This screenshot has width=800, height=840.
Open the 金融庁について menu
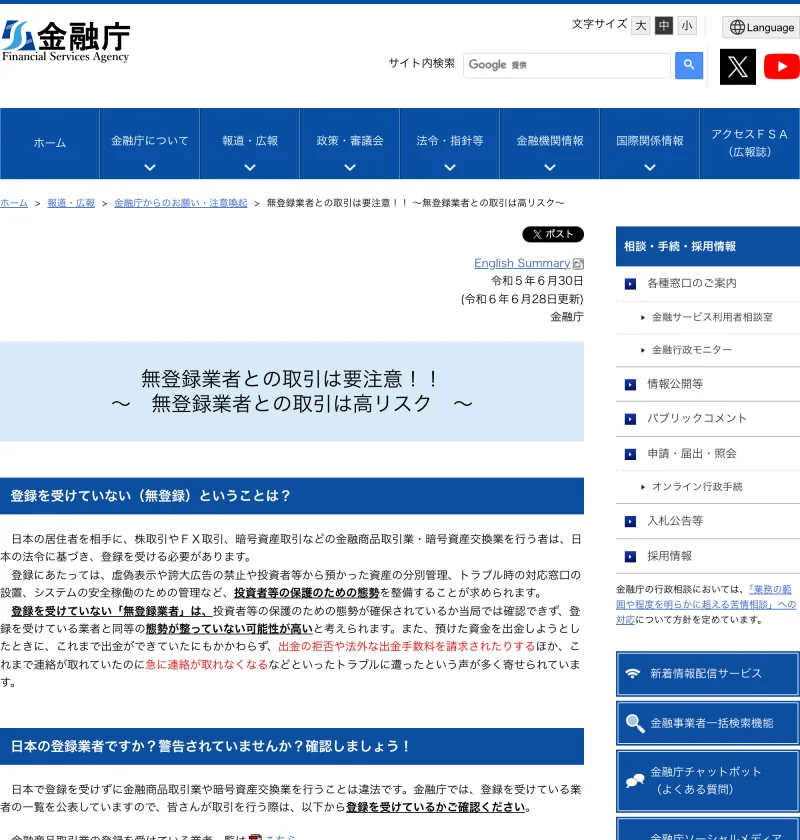click(x=149, y=144)
